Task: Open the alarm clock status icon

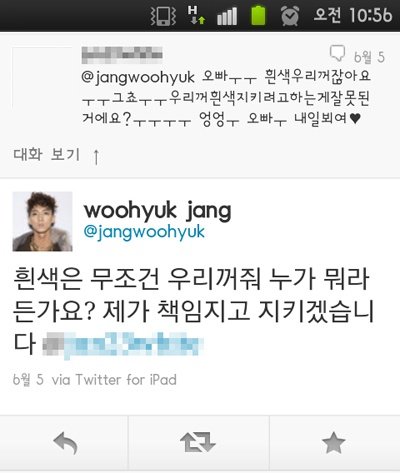Action: pyautogui.click(x=290, y=16)
